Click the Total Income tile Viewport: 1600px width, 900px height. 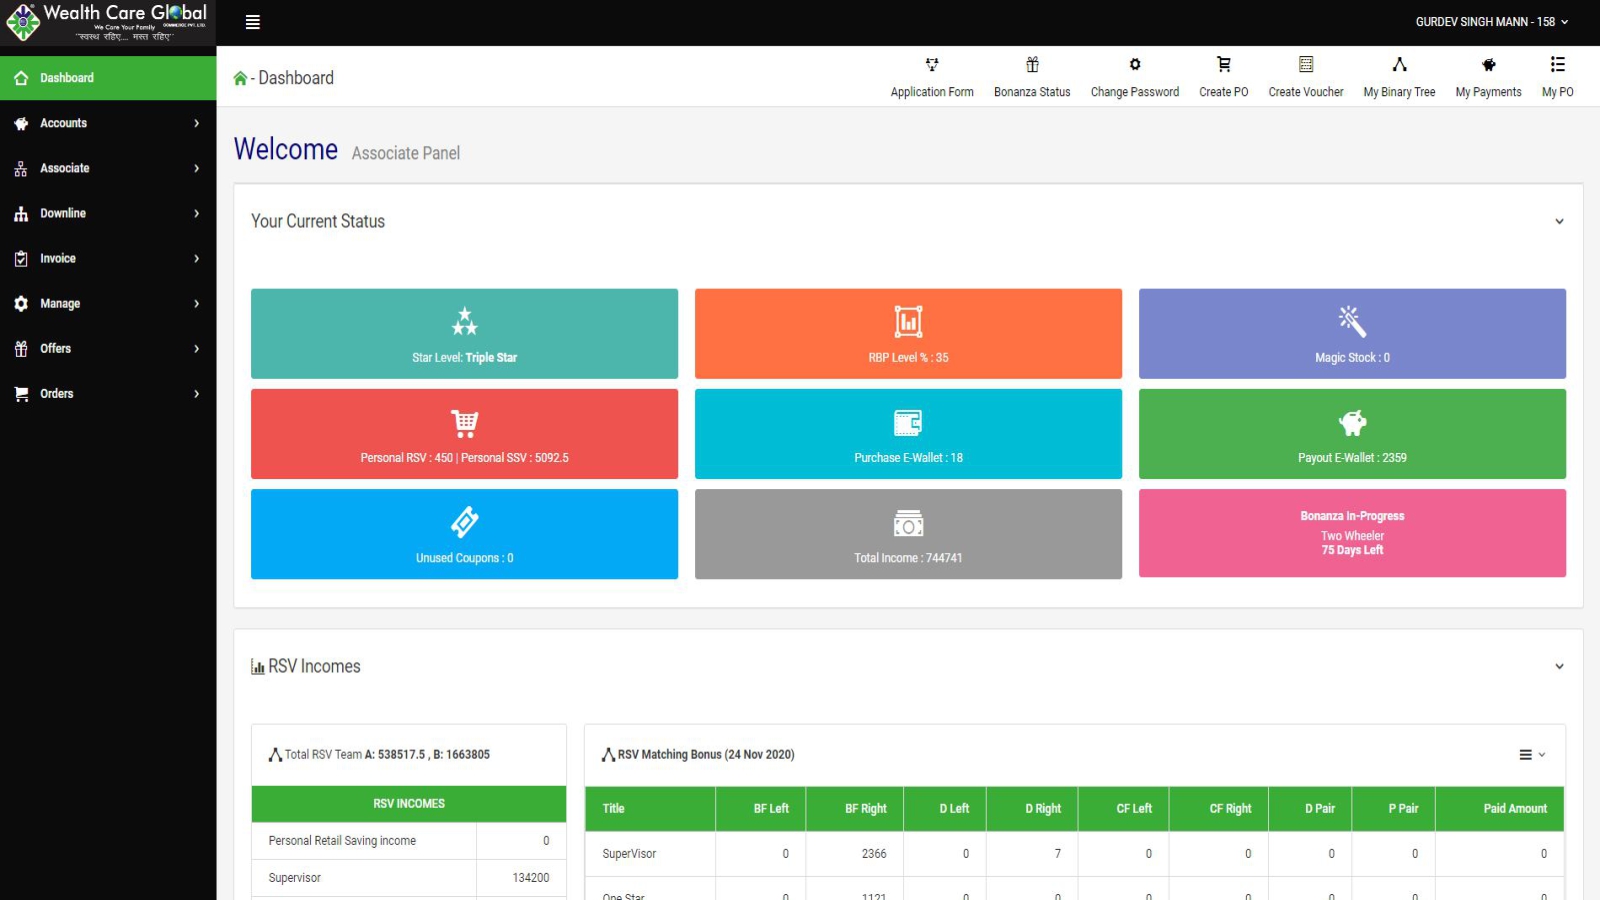click(908, 534)
